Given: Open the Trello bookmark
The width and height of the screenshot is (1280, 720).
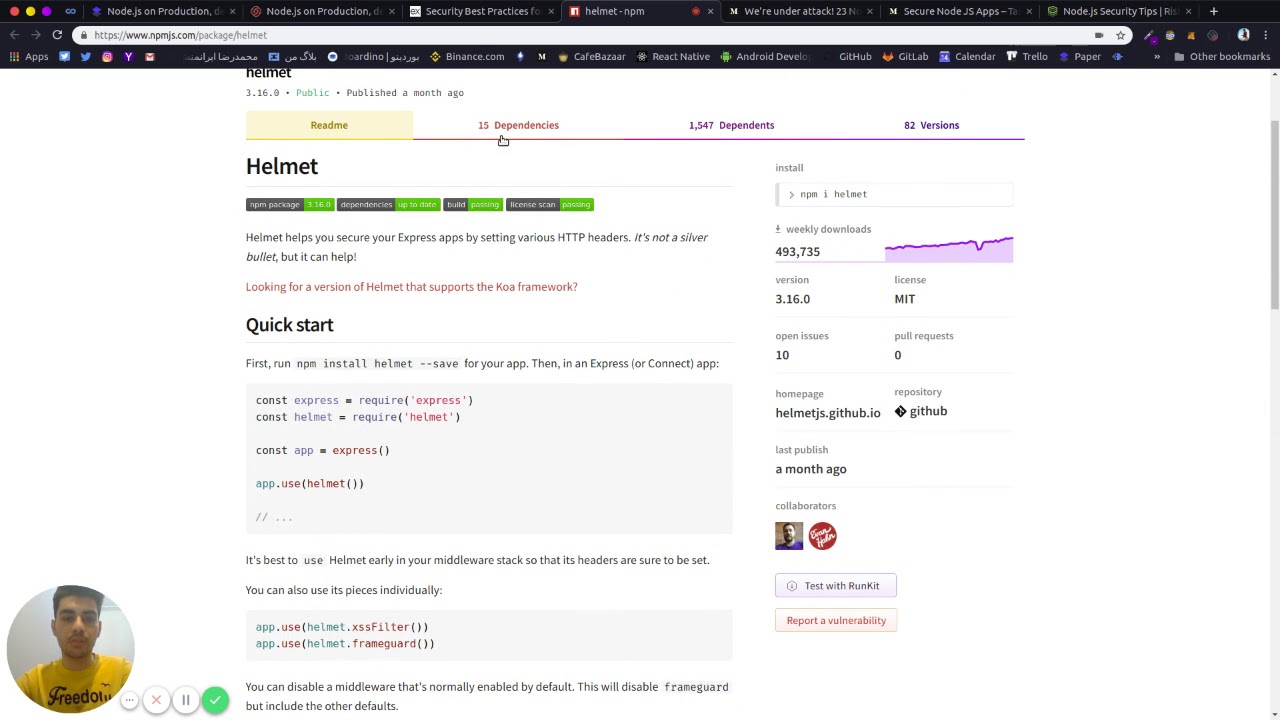Looking at the screenshot, I should (x=1027, y=57).
